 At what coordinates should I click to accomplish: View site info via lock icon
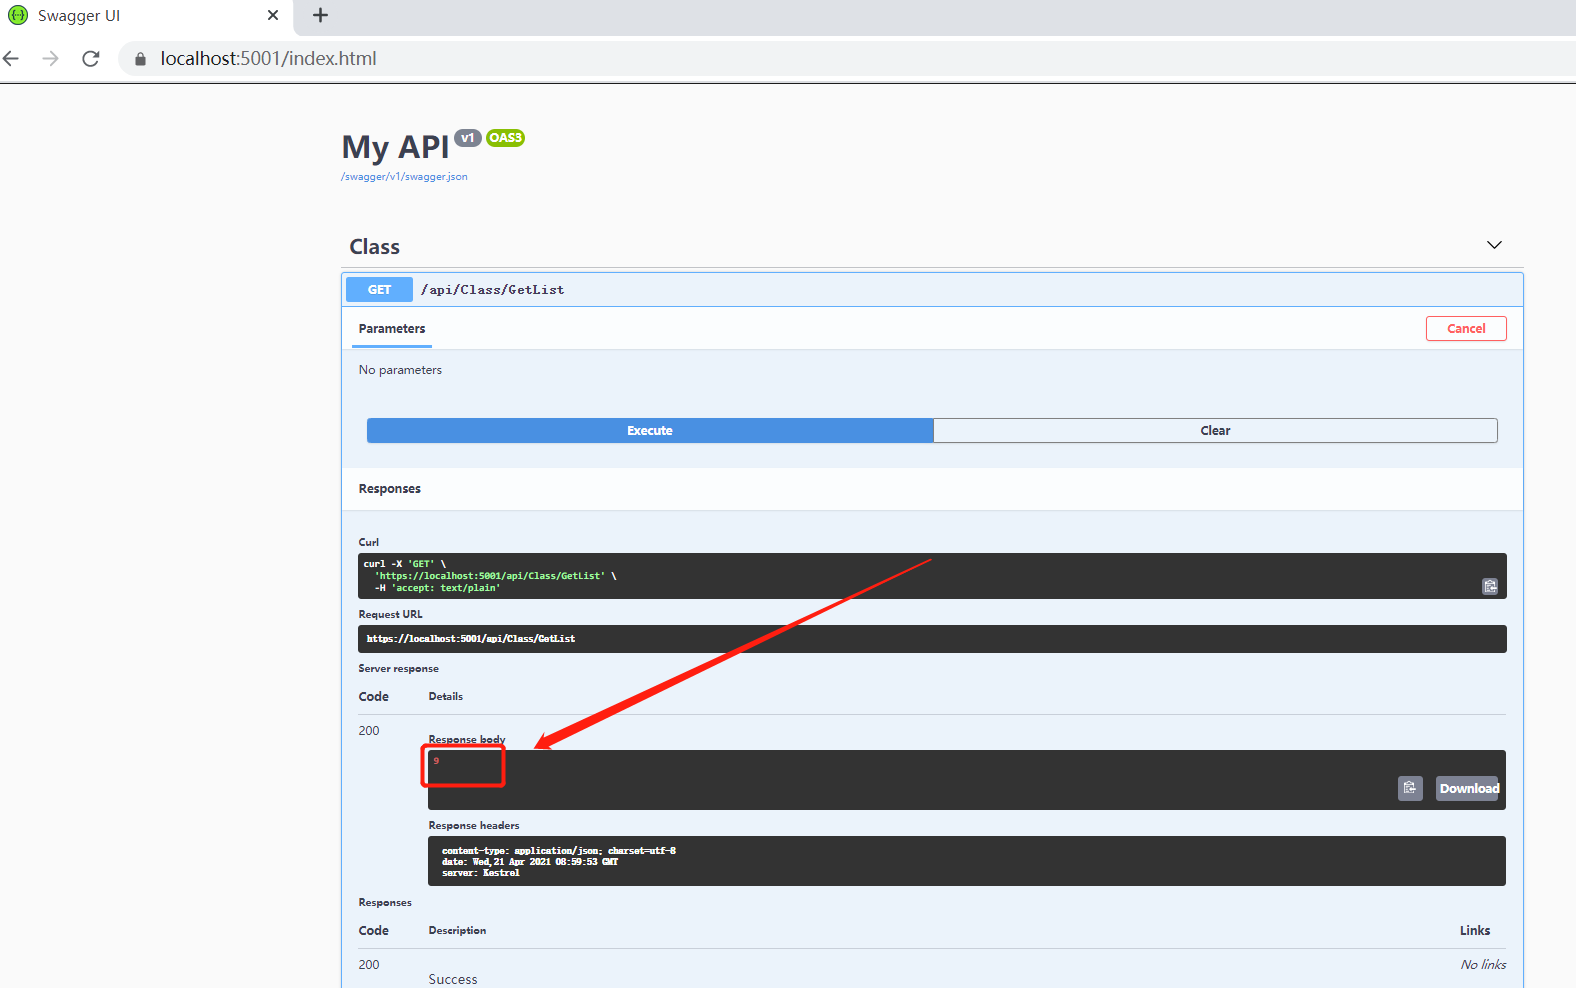tap(140, 59)
